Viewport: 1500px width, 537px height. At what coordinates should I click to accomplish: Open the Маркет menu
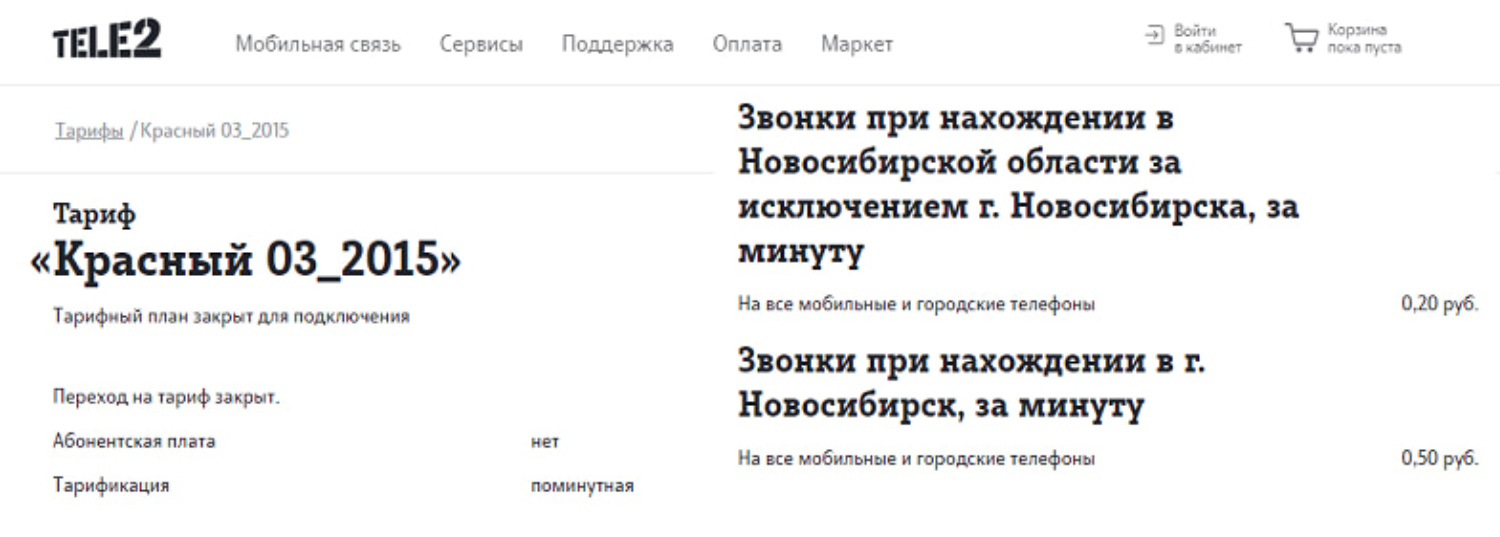point(857,44)
